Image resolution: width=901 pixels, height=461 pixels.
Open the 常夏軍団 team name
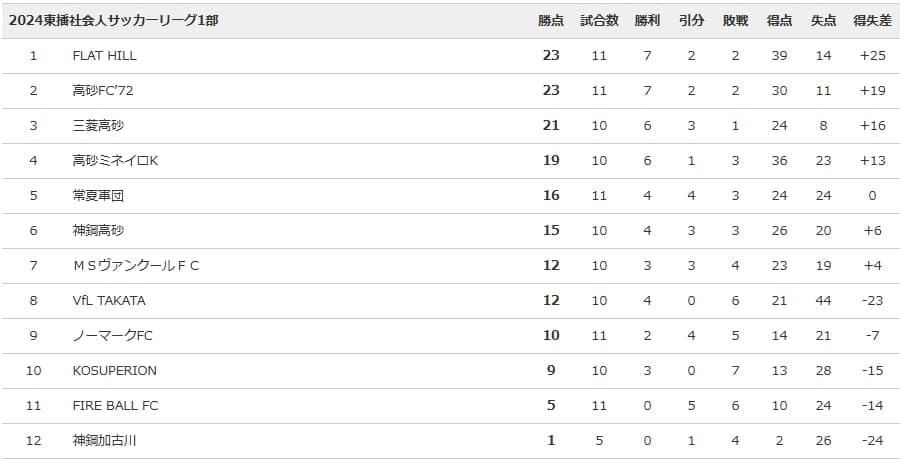click(x=98, y=196)
